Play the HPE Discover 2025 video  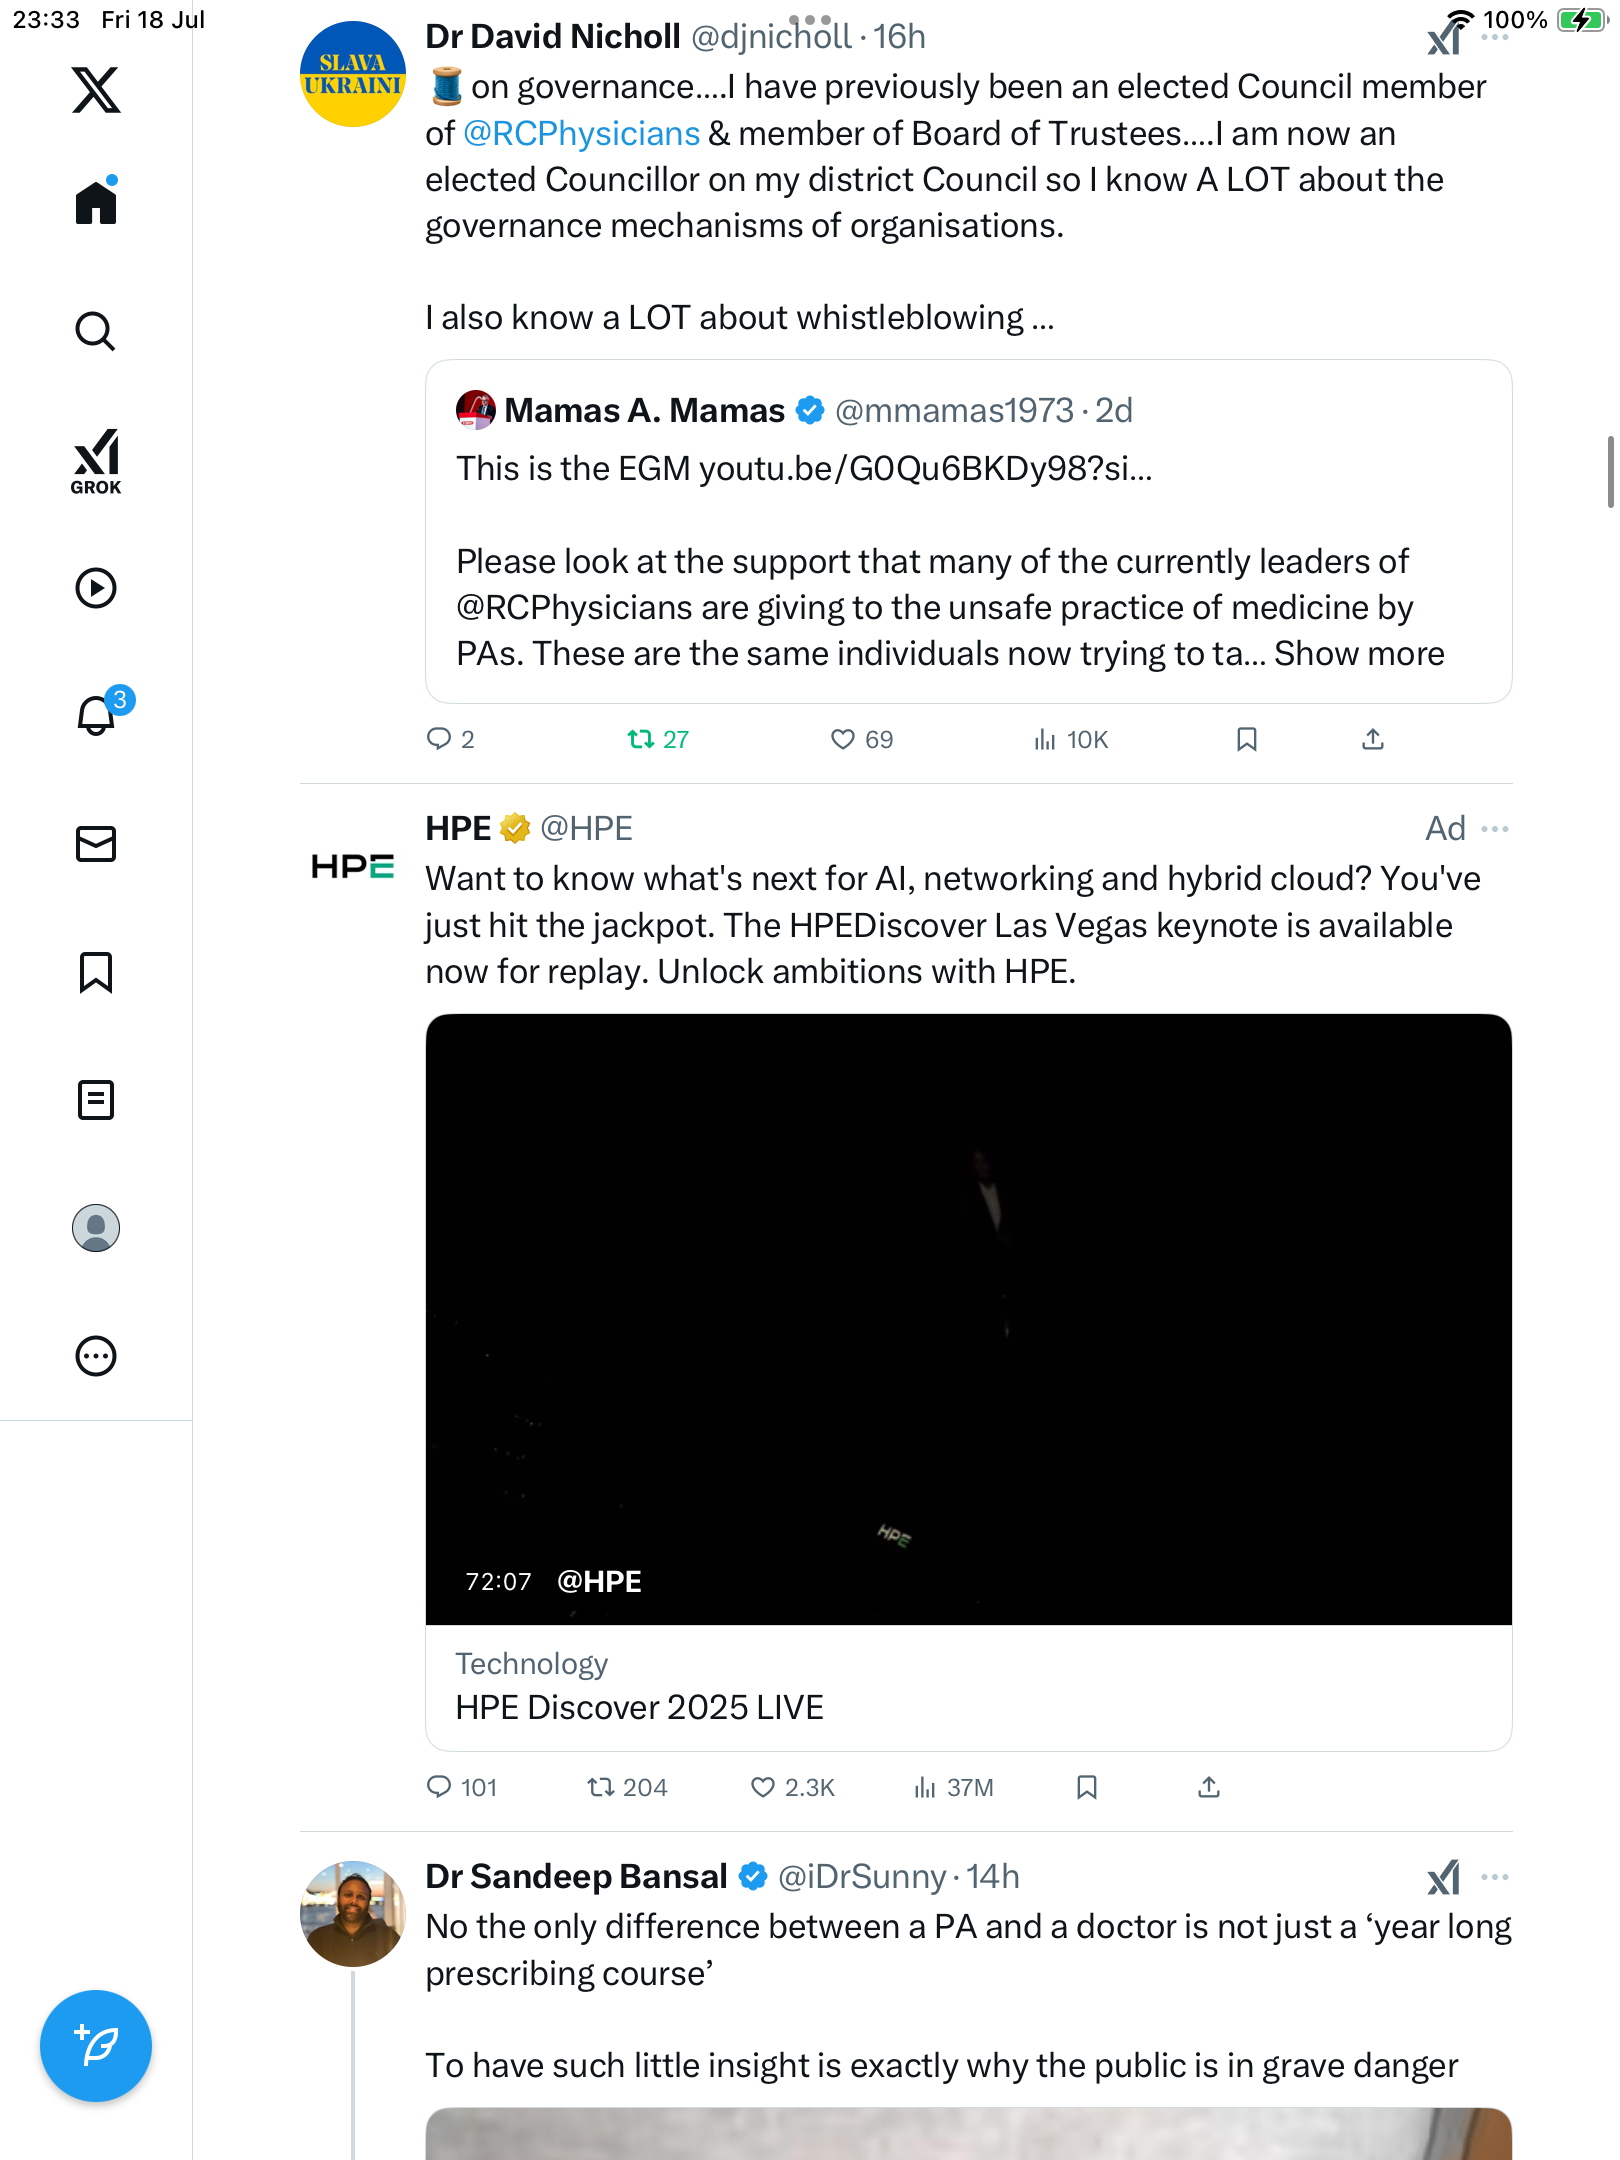tap(968, 1319)
